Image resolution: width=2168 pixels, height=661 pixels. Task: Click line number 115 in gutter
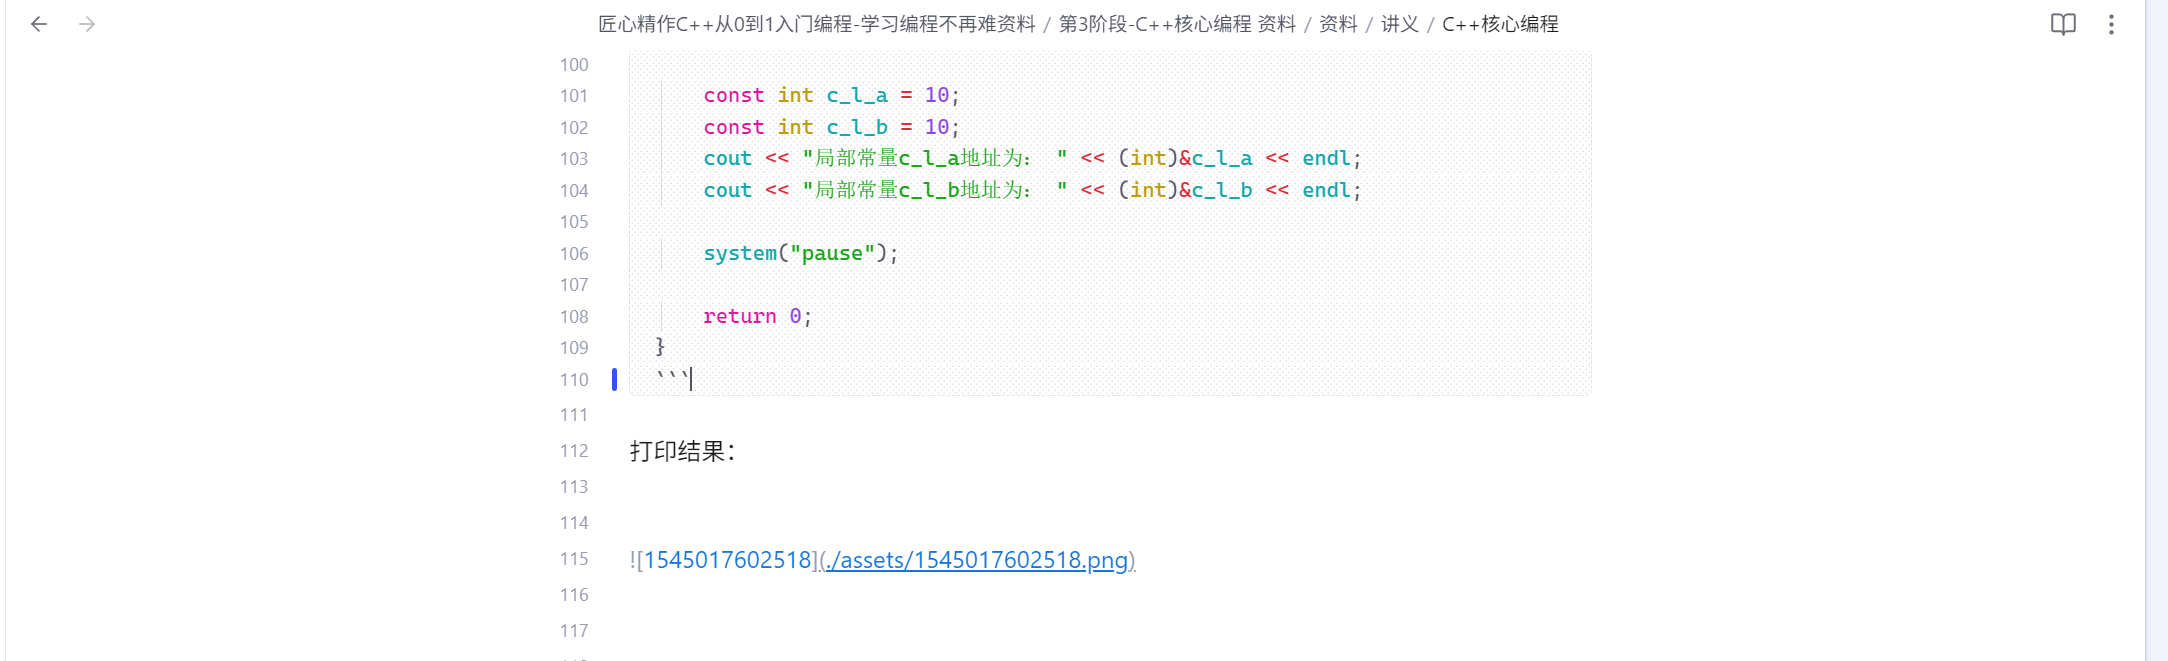[574, 559]
